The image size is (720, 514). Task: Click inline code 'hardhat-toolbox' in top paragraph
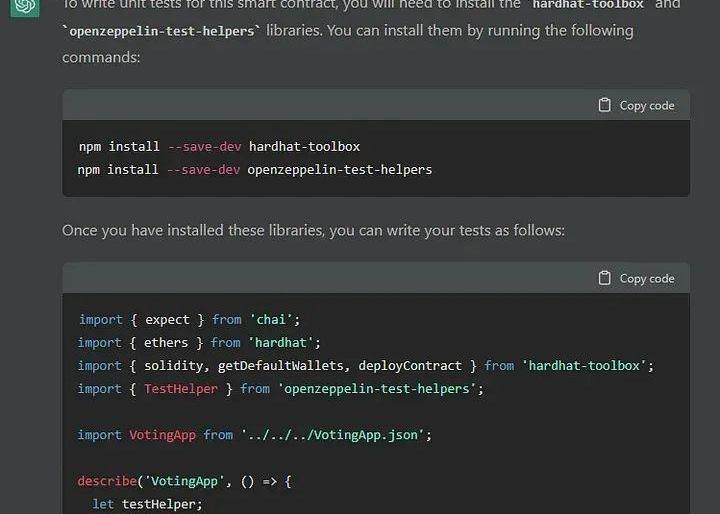[x=587, y=5]
